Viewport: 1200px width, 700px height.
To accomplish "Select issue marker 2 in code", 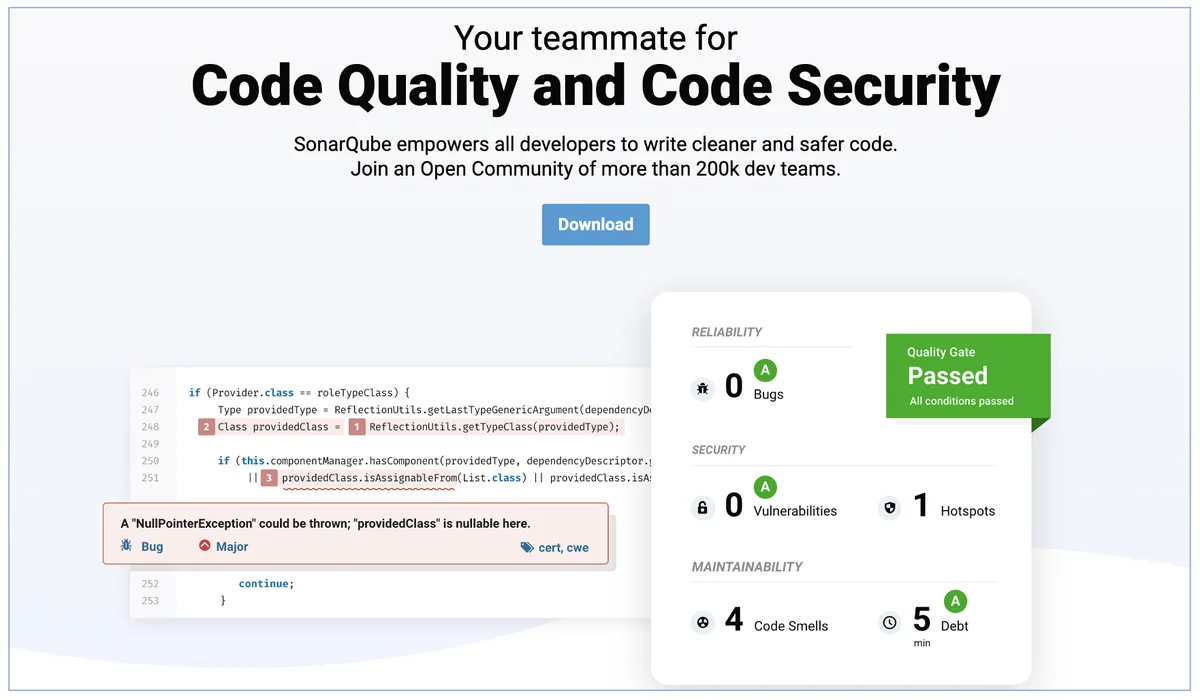I will 206,427.
